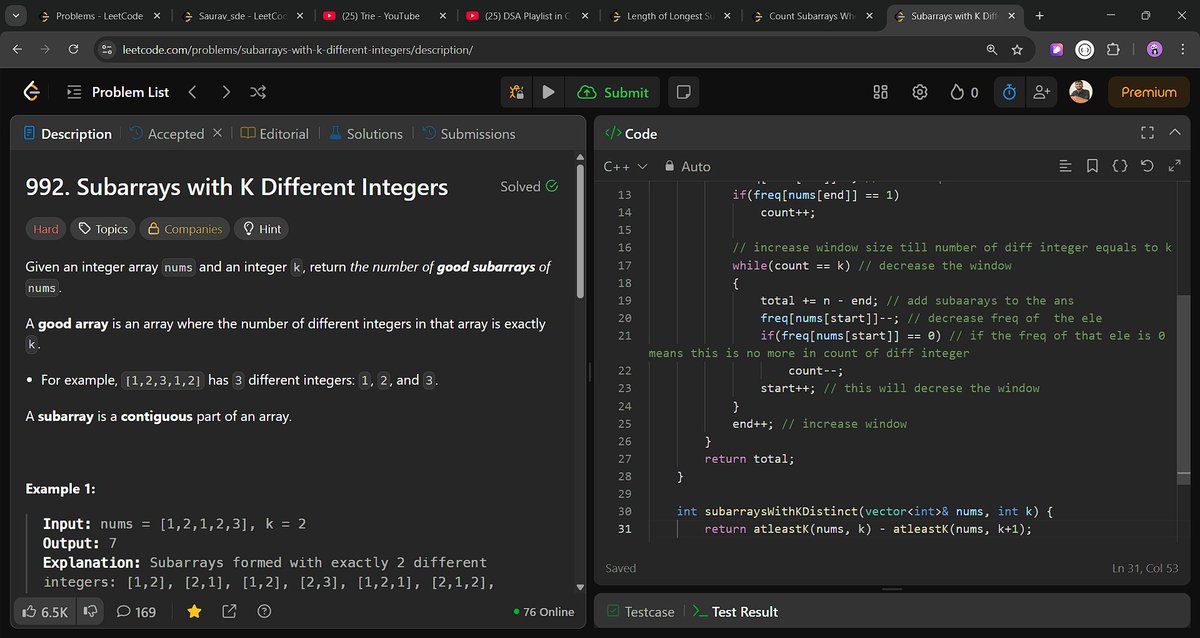The image size is (1200, 638).
Task: Open the tab search dropdown in Chrome
Action: click(x=16, y=16)
